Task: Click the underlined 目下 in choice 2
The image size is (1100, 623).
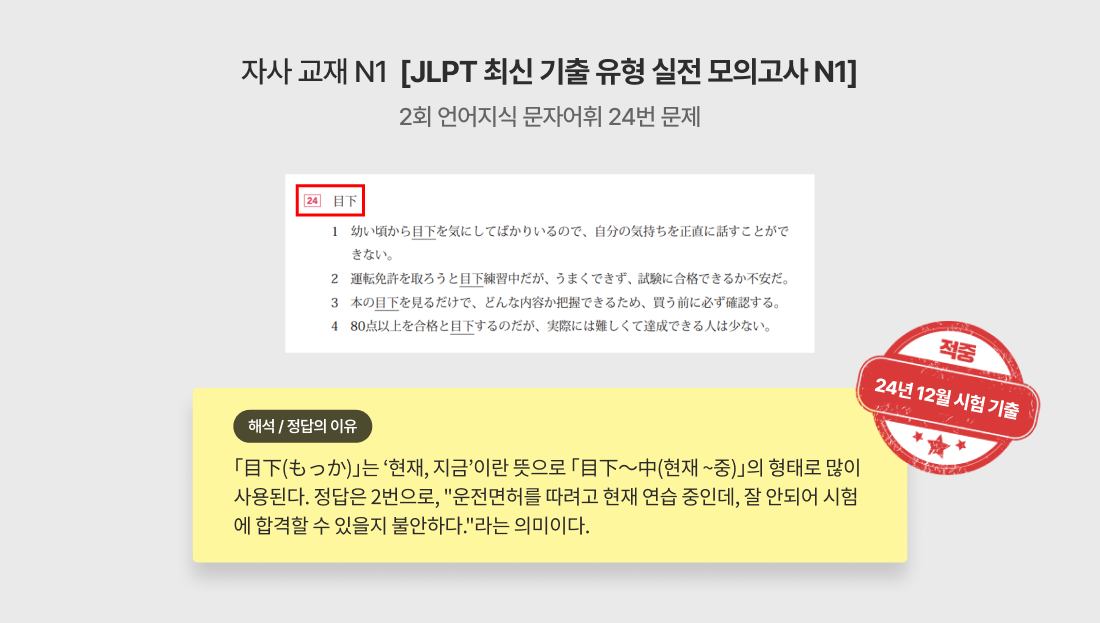Action: coord(471,279)
